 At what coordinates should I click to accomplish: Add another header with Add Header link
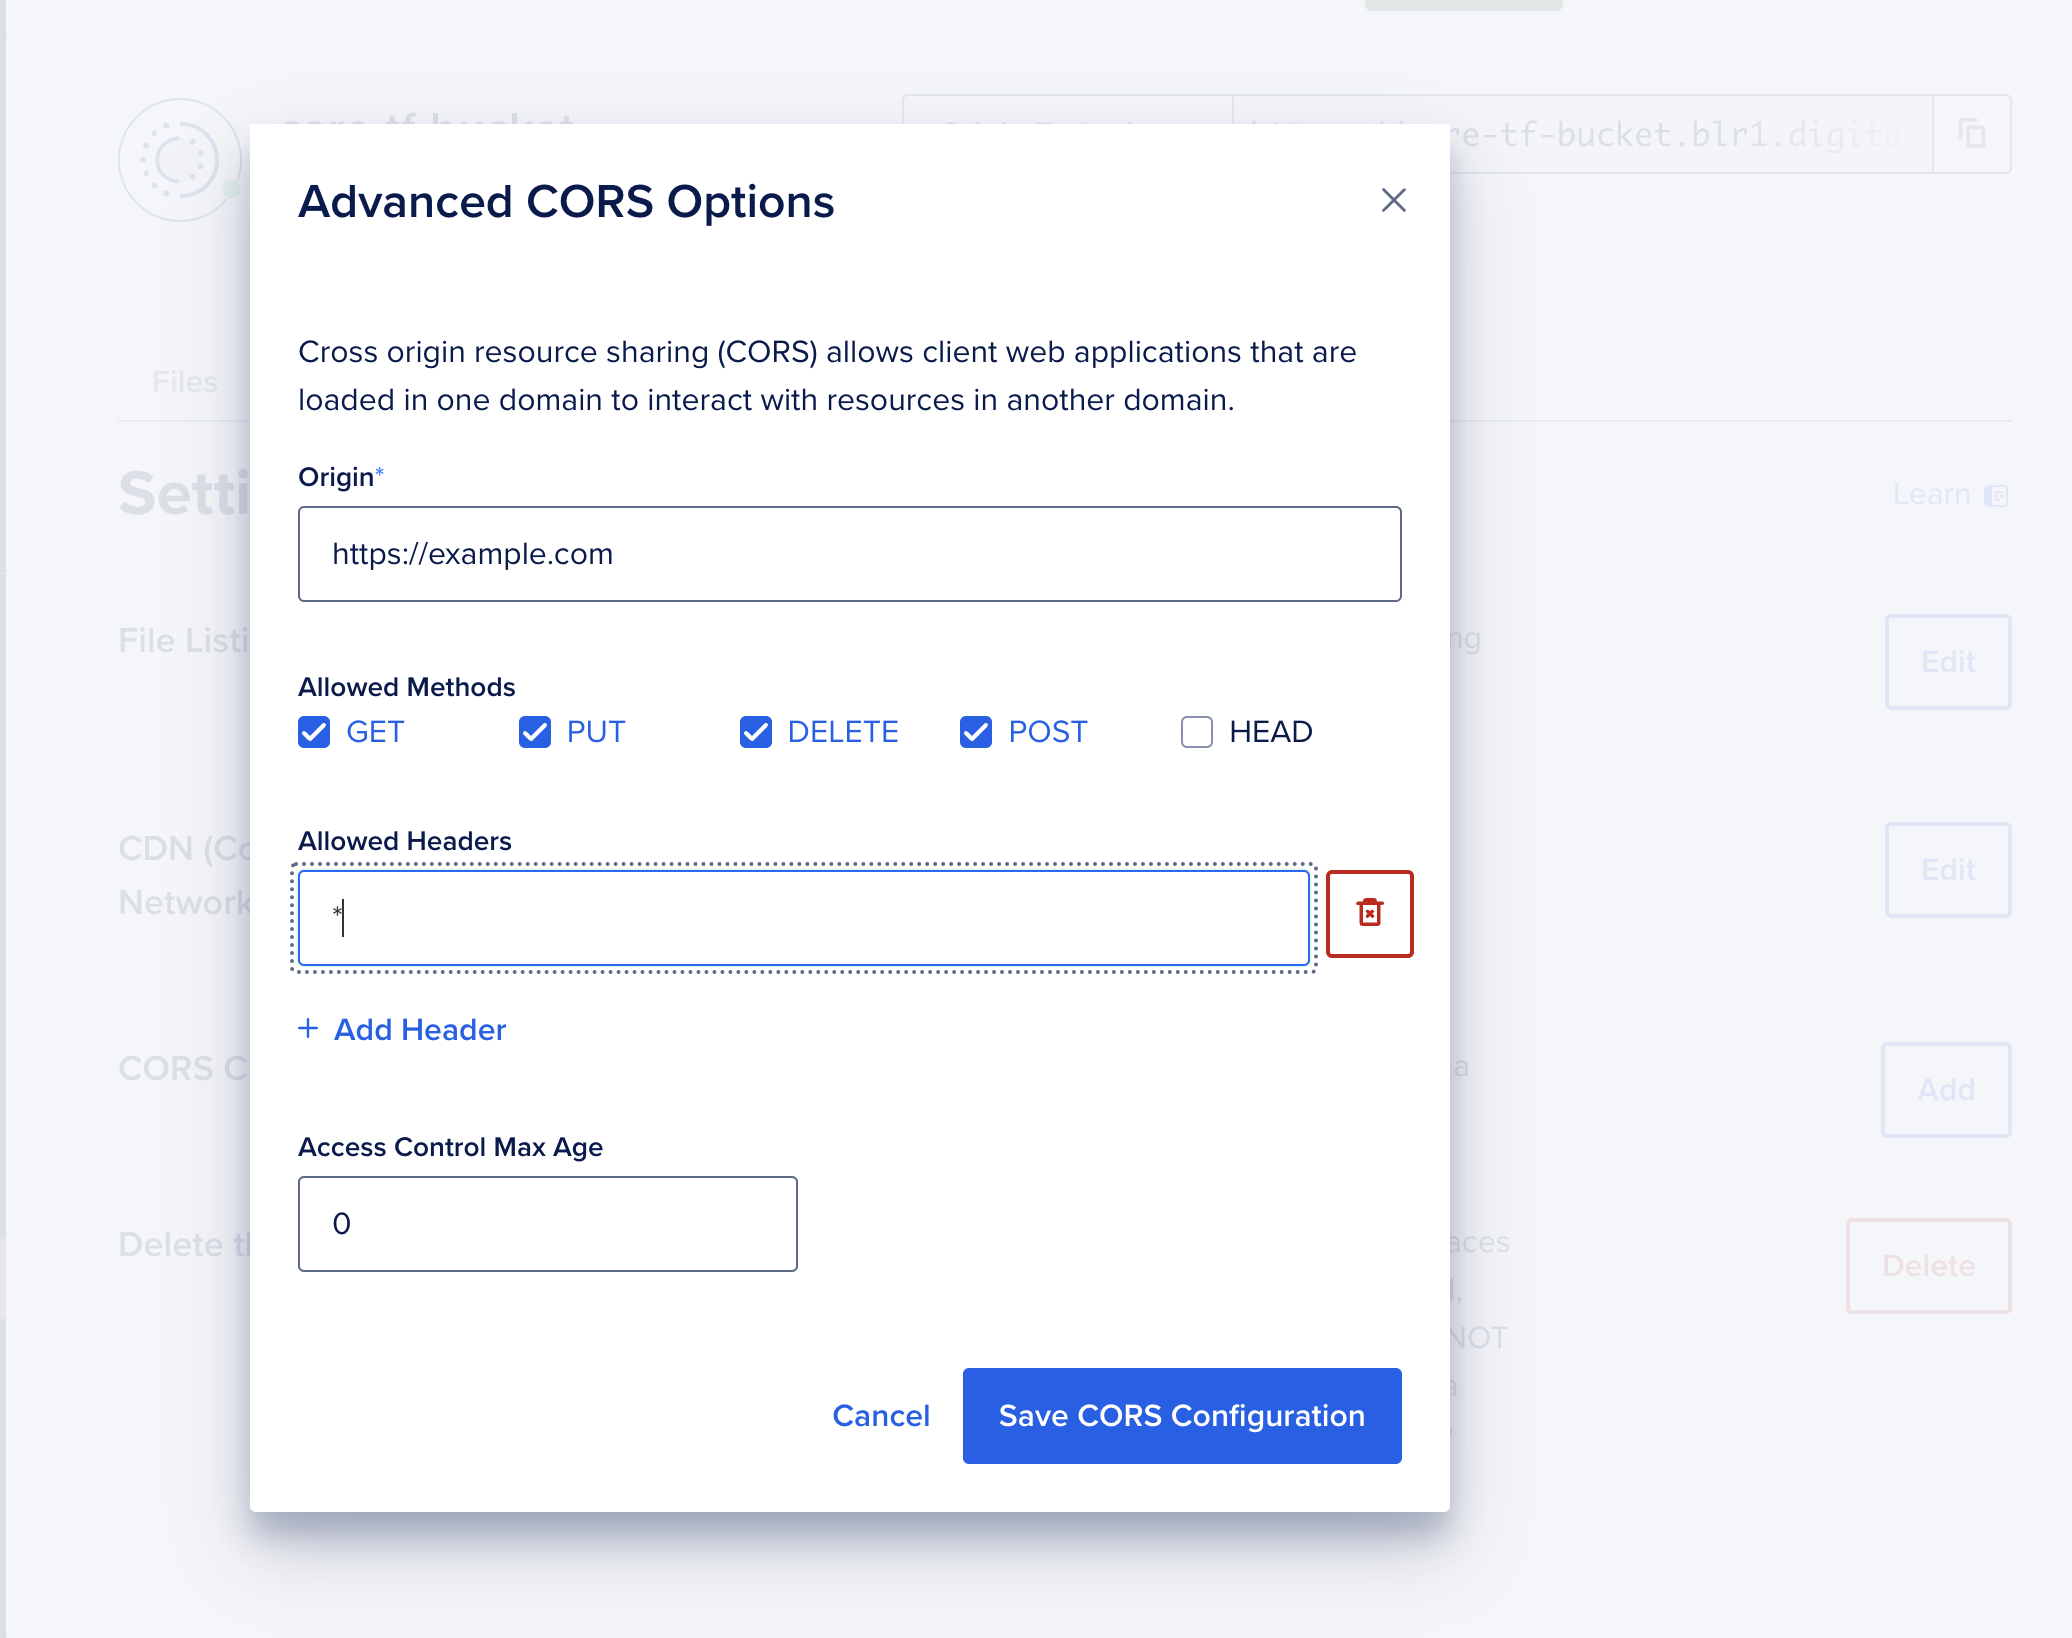pos(420,1029)
